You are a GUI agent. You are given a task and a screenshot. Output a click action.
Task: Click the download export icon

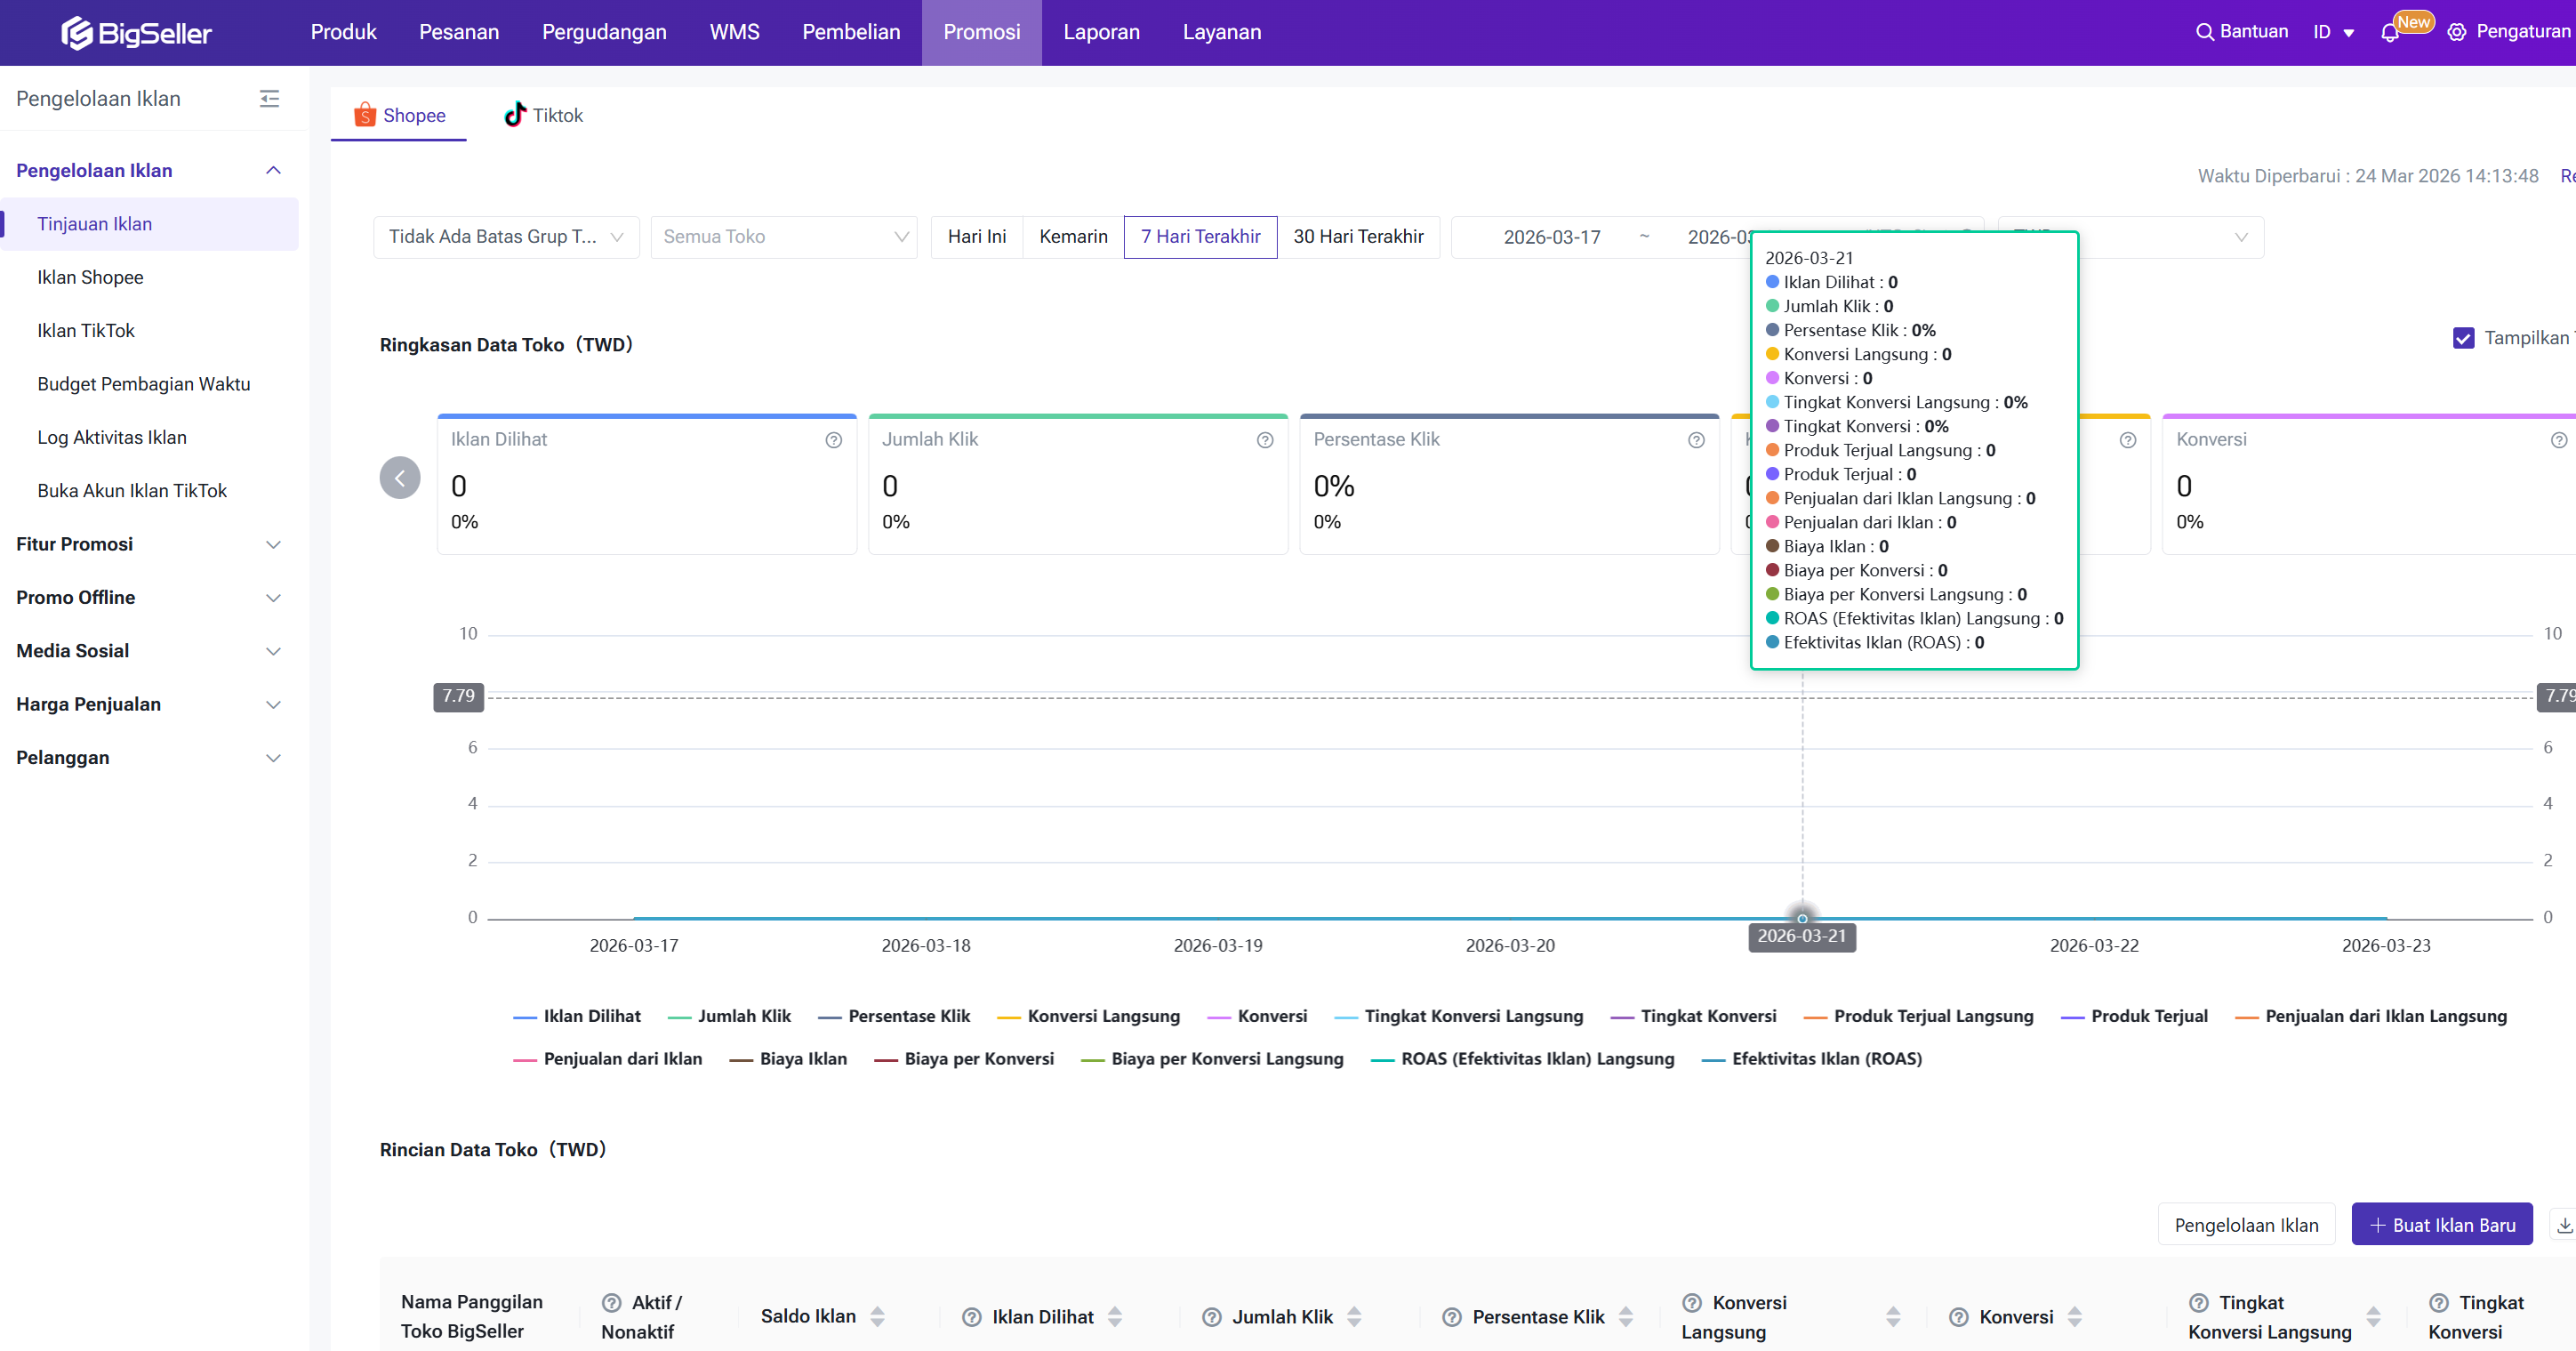[2564, 1225]
